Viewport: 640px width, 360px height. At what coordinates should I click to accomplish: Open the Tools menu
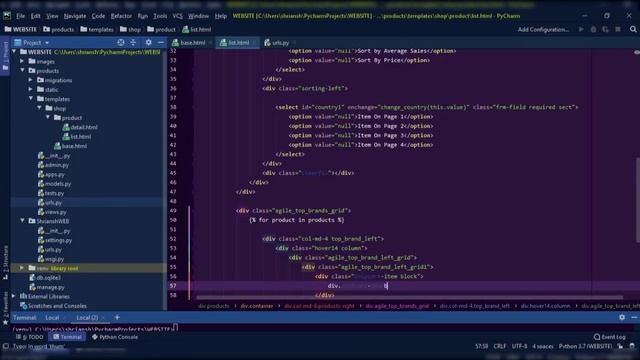click(160, 16)
